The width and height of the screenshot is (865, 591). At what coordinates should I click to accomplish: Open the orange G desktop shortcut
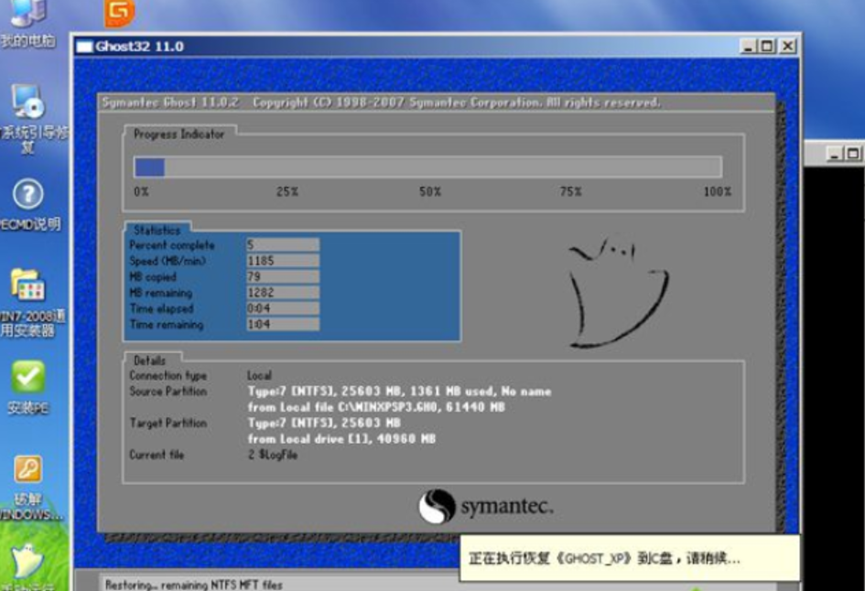[119, 12]
